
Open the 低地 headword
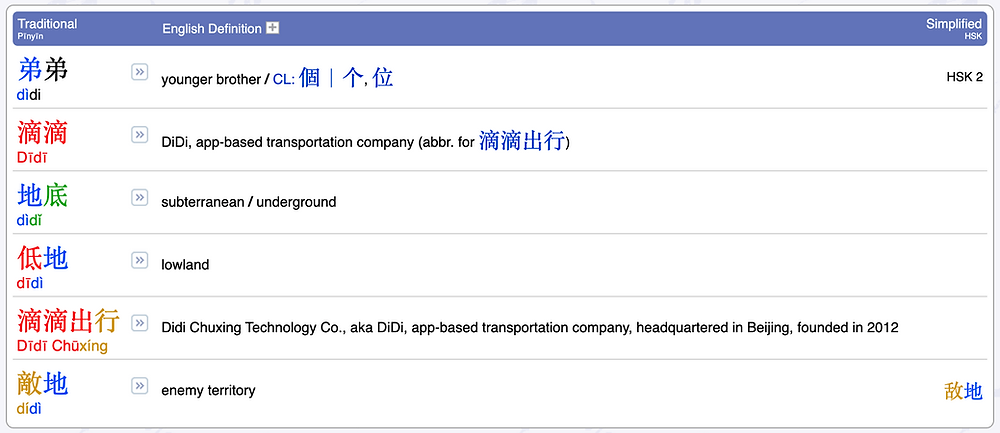(43, 258)
